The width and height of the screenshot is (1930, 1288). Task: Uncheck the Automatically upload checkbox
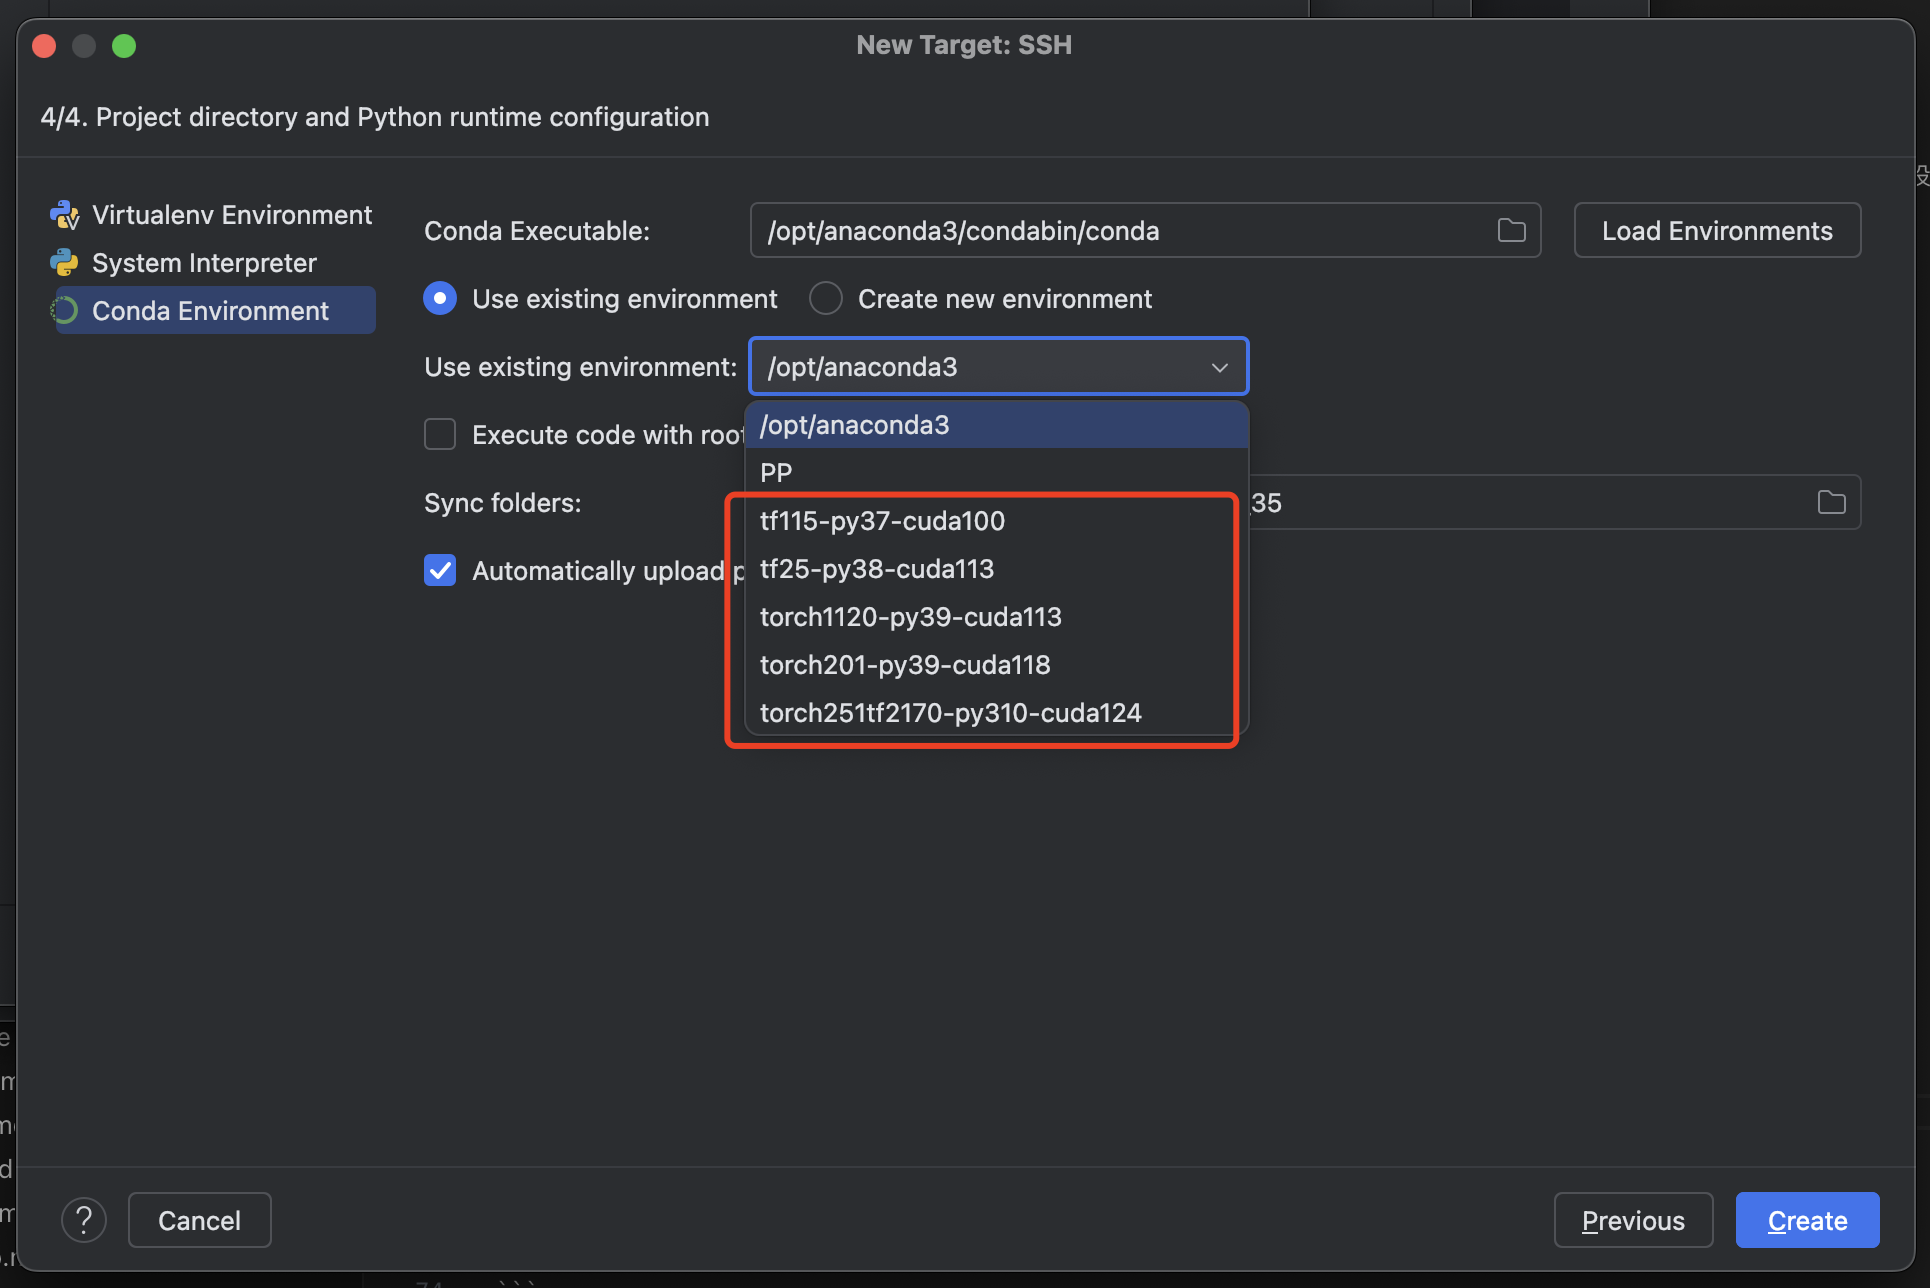[x=440, y=571]
